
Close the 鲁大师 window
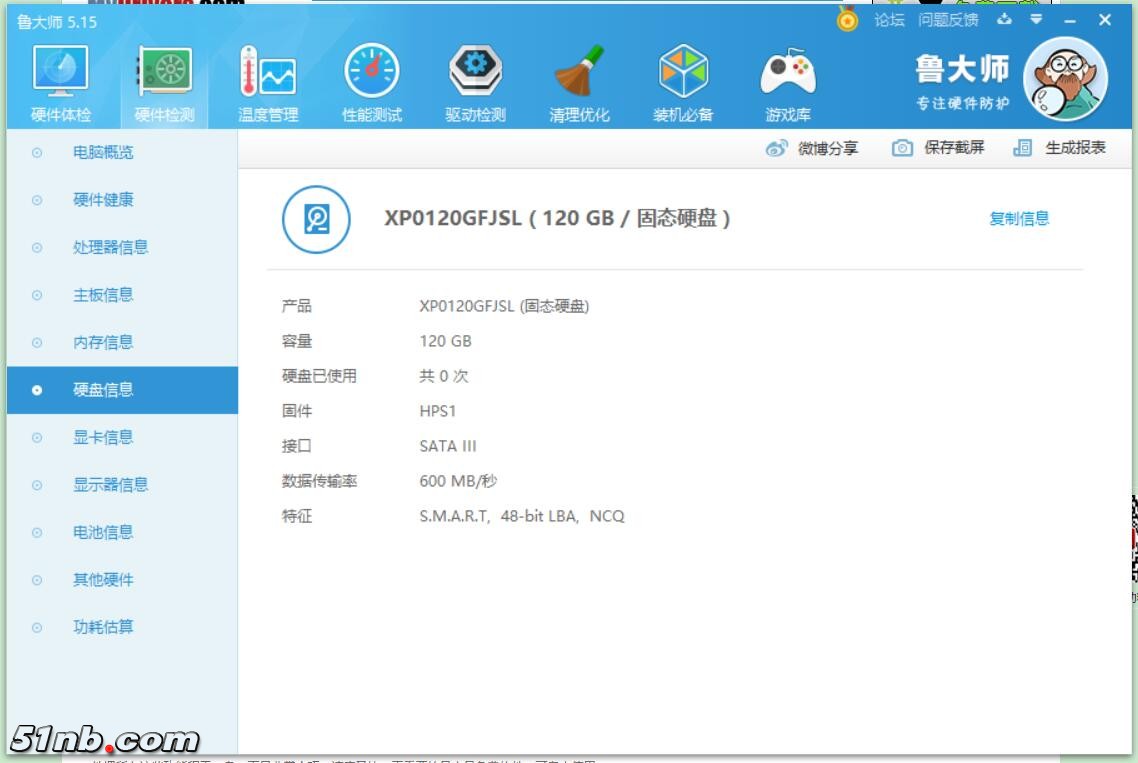tap(1105, 20)
